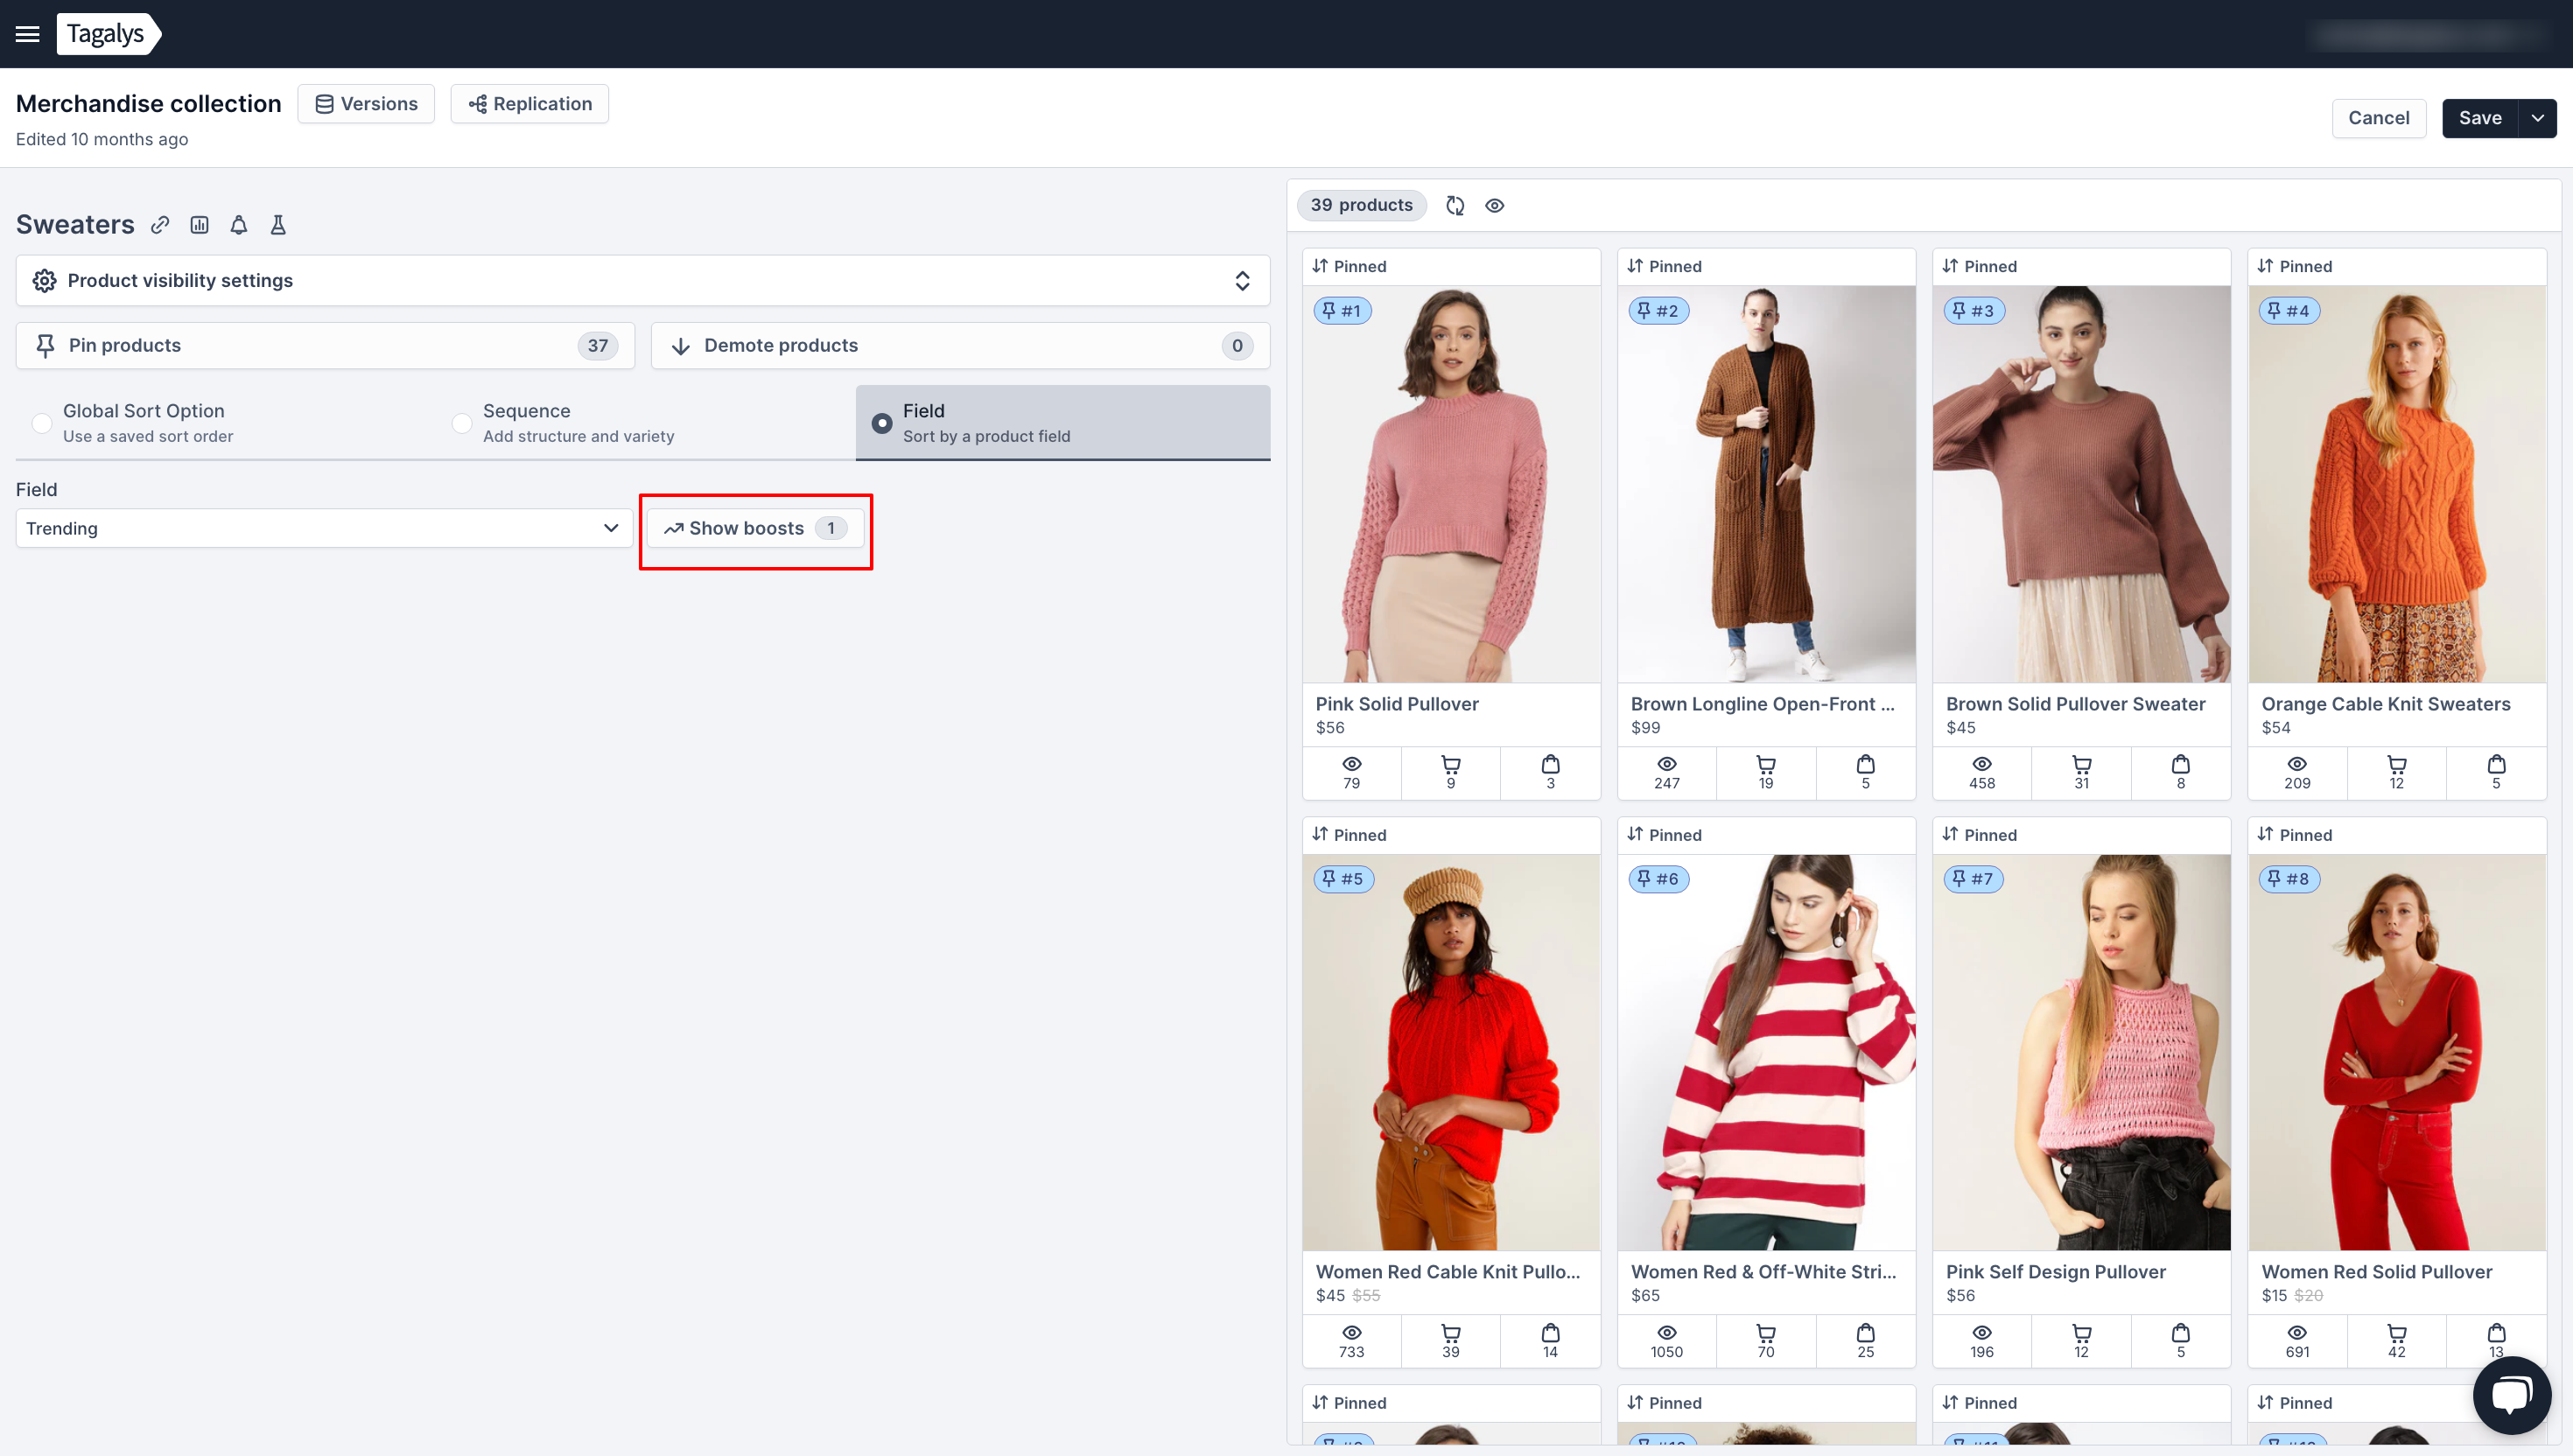Open the live chat widget bubble
2573x1456 pixels.
tap(2512, 1395)
